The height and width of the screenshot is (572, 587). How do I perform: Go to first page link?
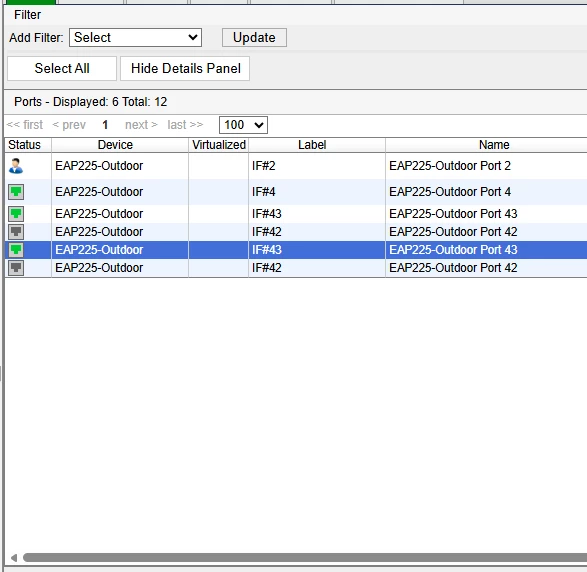point(25,125)
